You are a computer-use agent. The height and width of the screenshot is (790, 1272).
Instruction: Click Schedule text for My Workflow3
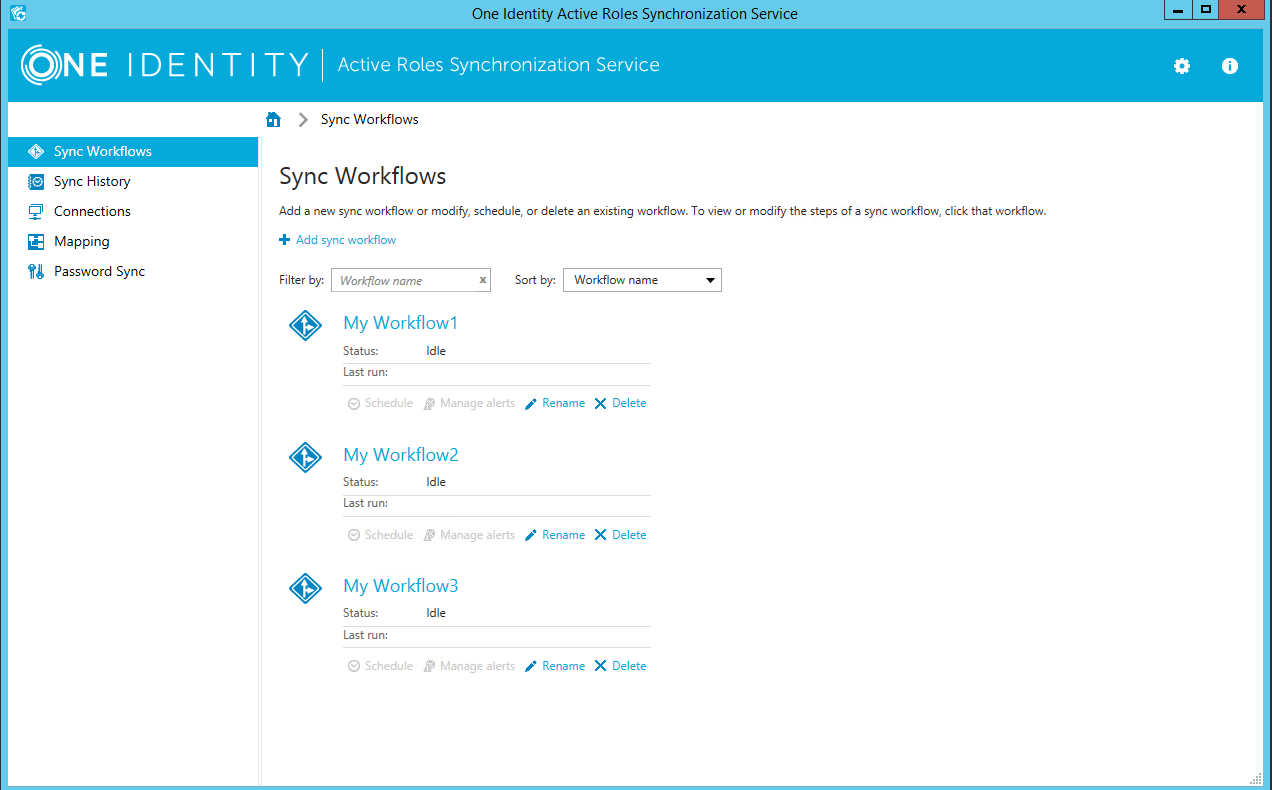coord(389,667)
